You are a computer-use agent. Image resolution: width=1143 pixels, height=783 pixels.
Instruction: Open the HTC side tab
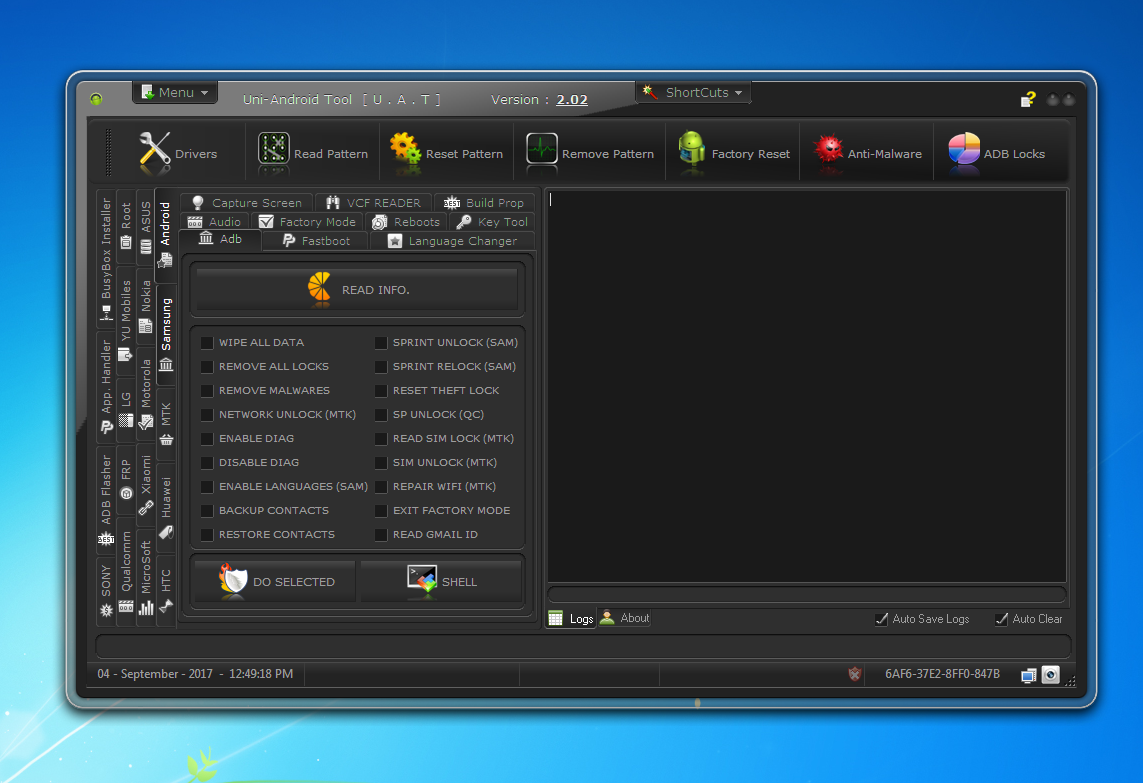pyautogui.click(x=166, y=590)
